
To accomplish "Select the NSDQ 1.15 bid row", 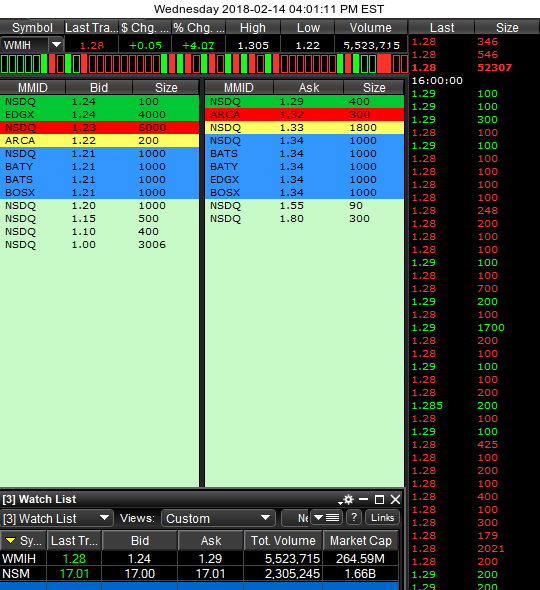I will 99,218.
